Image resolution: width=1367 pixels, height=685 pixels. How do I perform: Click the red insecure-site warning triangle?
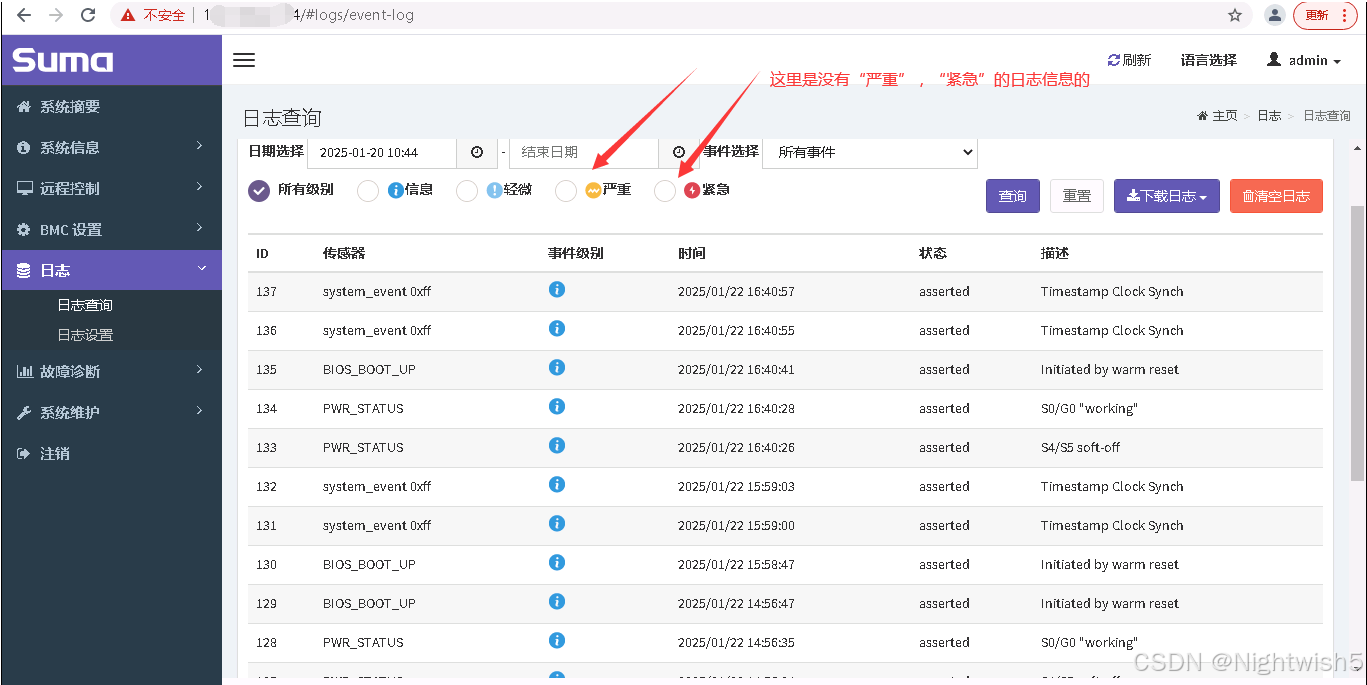point(128,15)
